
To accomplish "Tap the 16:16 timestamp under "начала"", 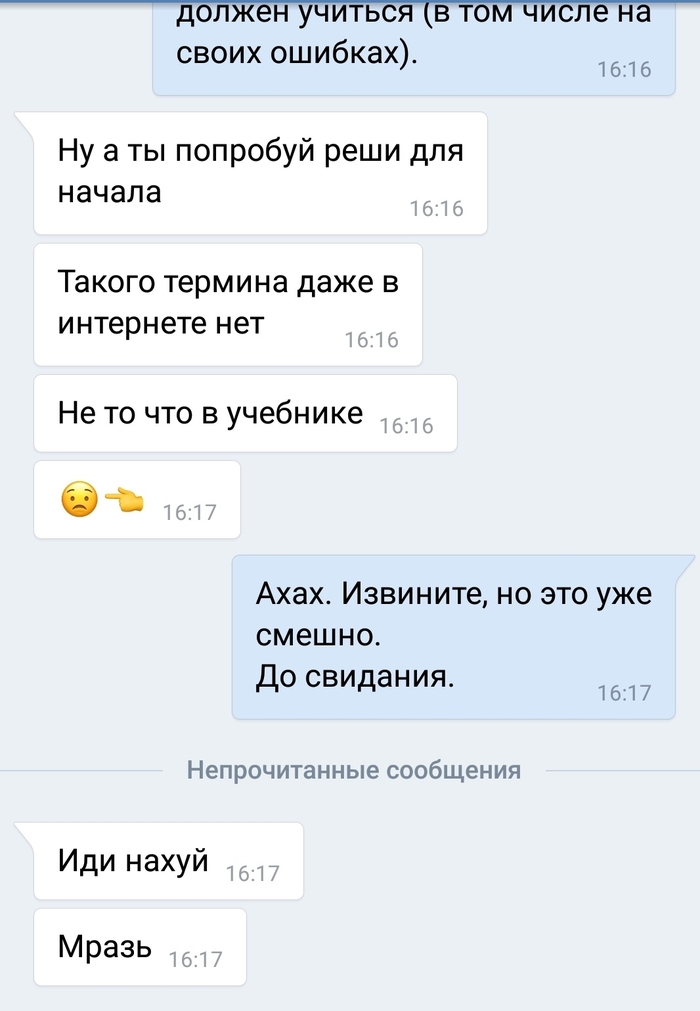I will tap(436, 208).
